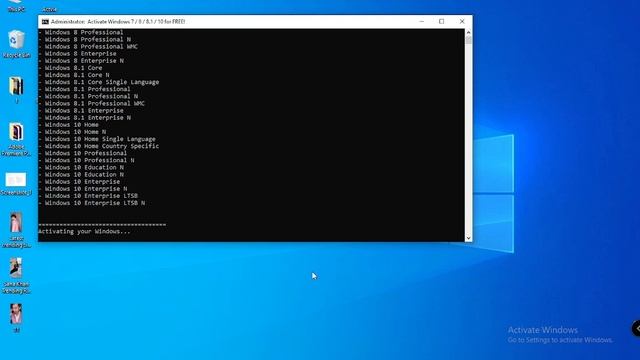Click the console scrollbar down arrow
This screenshot has height=360, width=640.
click(x=468, y=238)
